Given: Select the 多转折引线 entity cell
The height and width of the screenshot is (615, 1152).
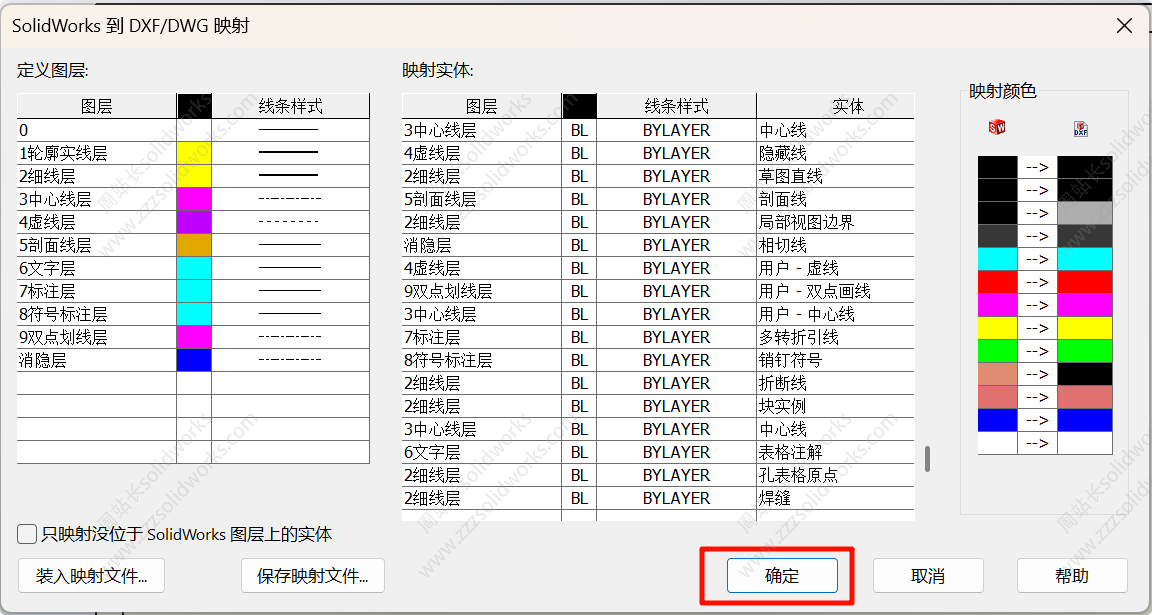Looking at the screenshot, I should (x=835, y=337).
